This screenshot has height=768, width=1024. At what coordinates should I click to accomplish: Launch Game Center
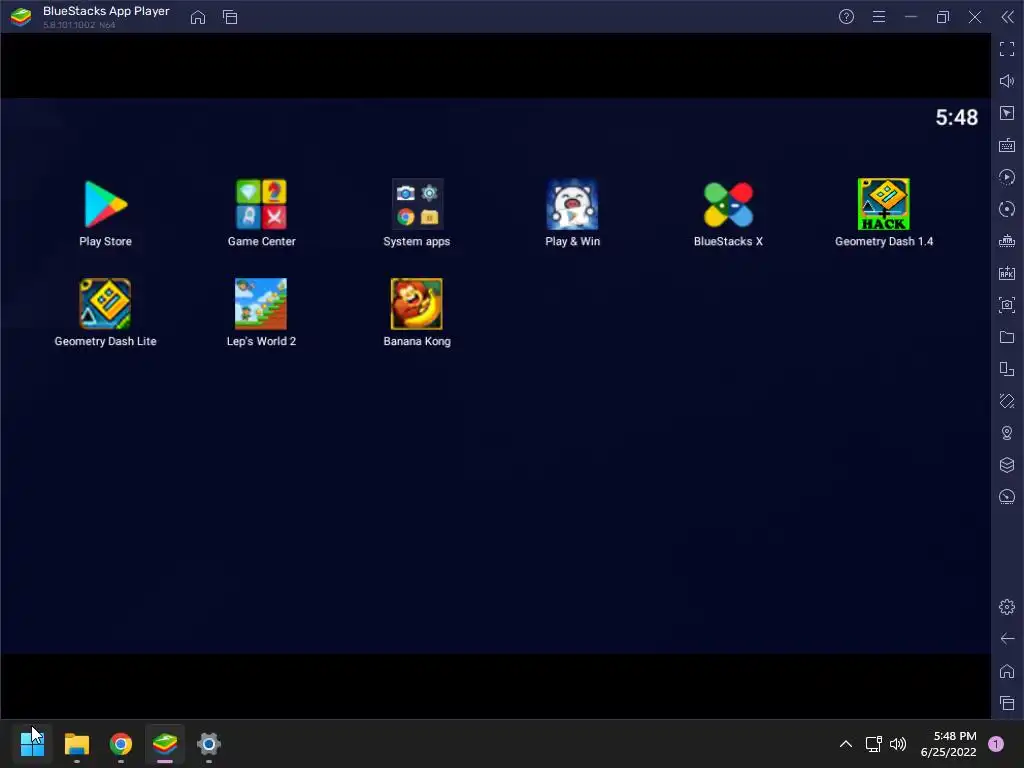261,205
